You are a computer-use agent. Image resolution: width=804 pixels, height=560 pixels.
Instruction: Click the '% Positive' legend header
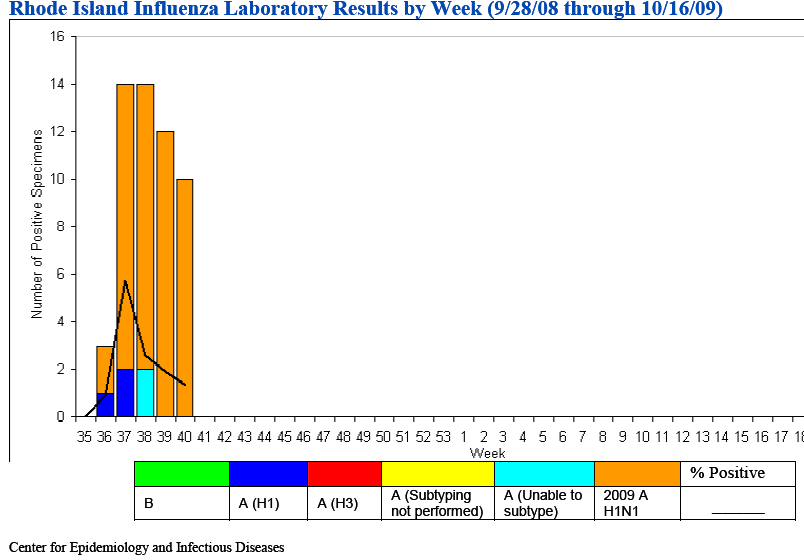click(x=727, y=473)
